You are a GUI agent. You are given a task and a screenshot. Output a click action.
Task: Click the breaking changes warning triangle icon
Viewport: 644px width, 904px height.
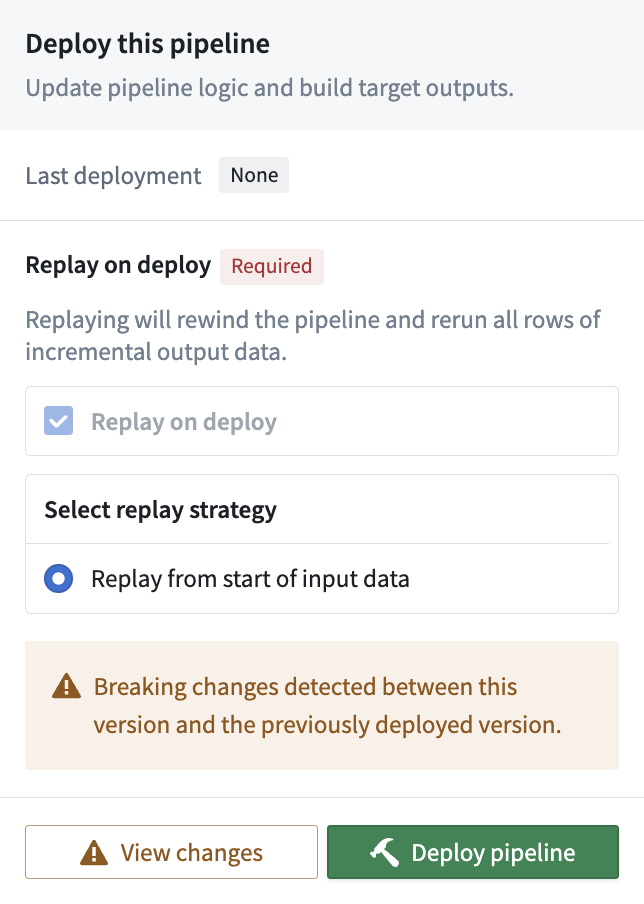pyautogui.click(x=66, y=686)
